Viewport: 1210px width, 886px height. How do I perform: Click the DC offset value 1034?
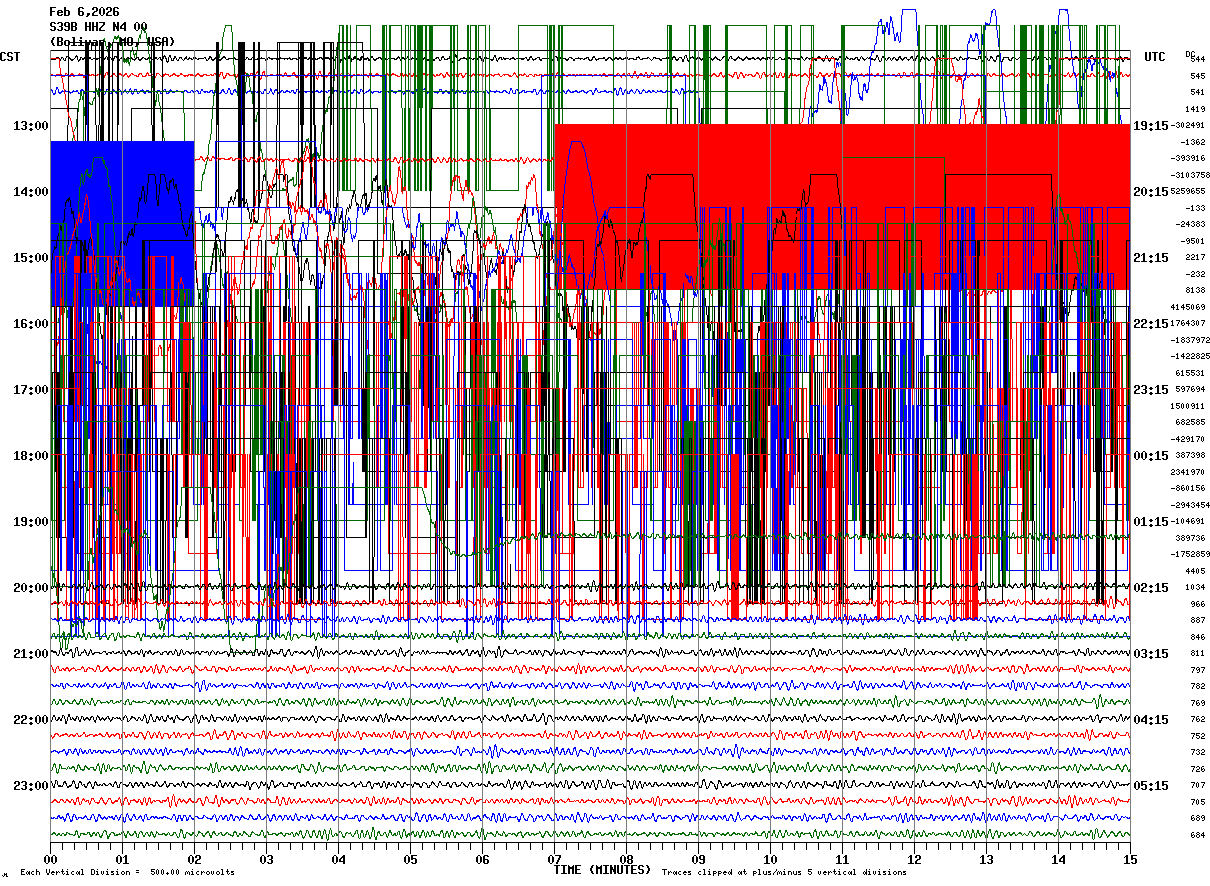click(x=1197, y=587)
